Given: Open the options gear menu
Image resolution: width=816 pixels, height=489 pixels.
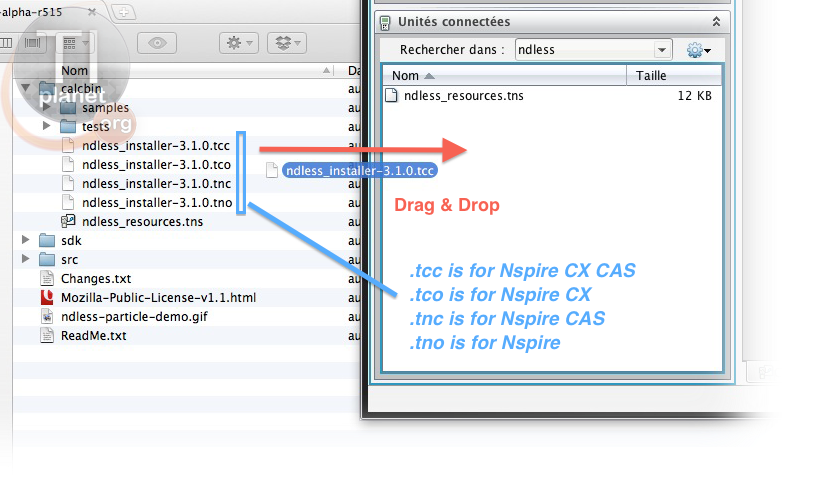Looking at the screenshot, I should point(698,50).
